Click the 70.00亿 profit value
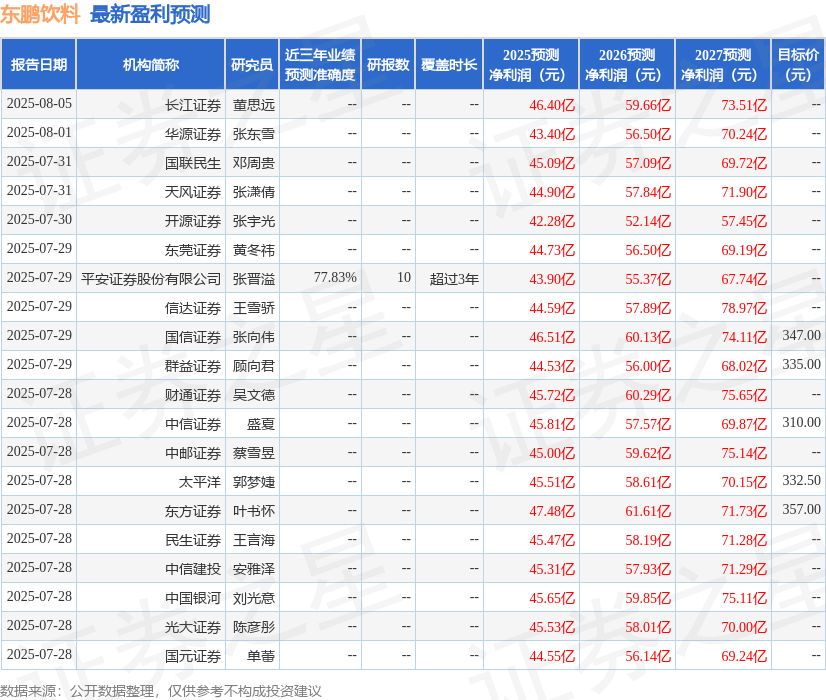826x700 pixels. [x=744, y=626]
